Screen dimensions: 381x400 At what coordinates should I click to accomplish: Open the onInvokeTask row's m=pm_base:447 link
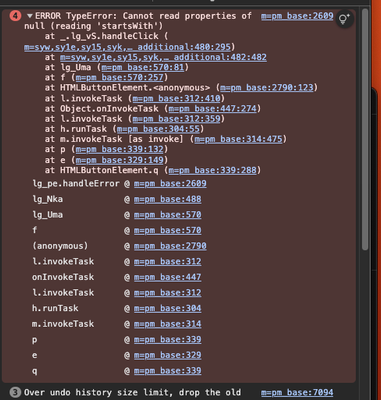click(167, 277)
